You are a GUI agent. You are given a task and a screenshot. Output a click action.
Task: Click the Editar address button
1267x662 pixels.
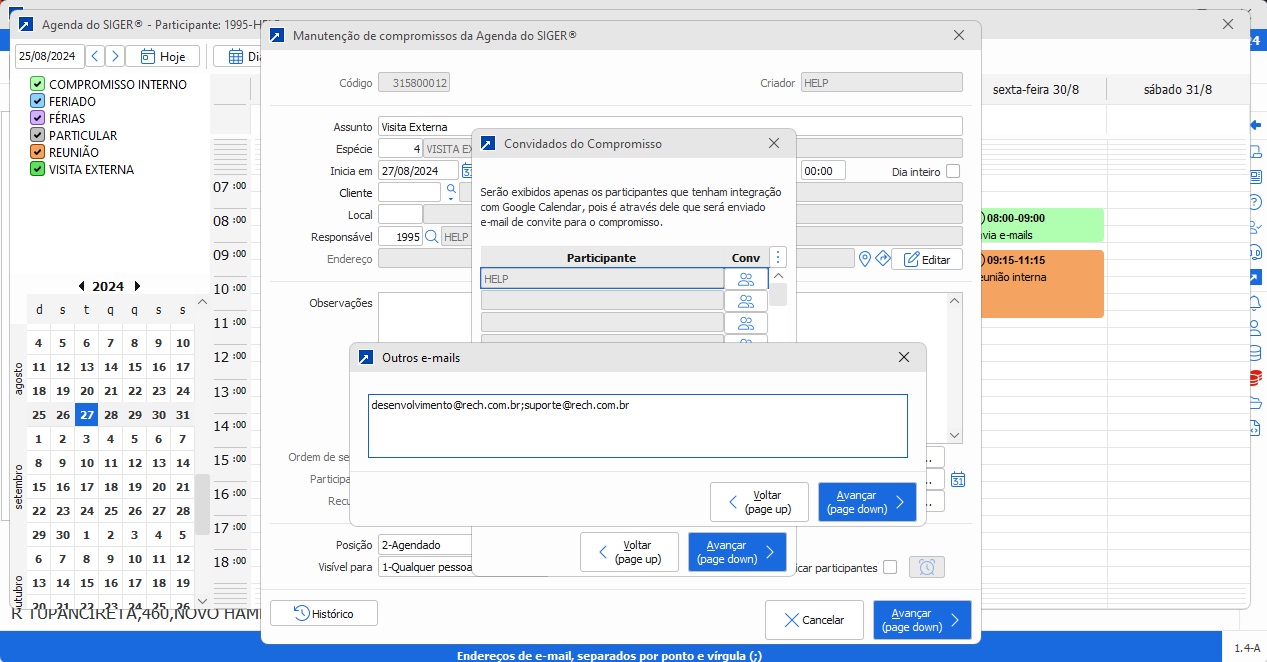pyautogui.click(x=927, y=259)
